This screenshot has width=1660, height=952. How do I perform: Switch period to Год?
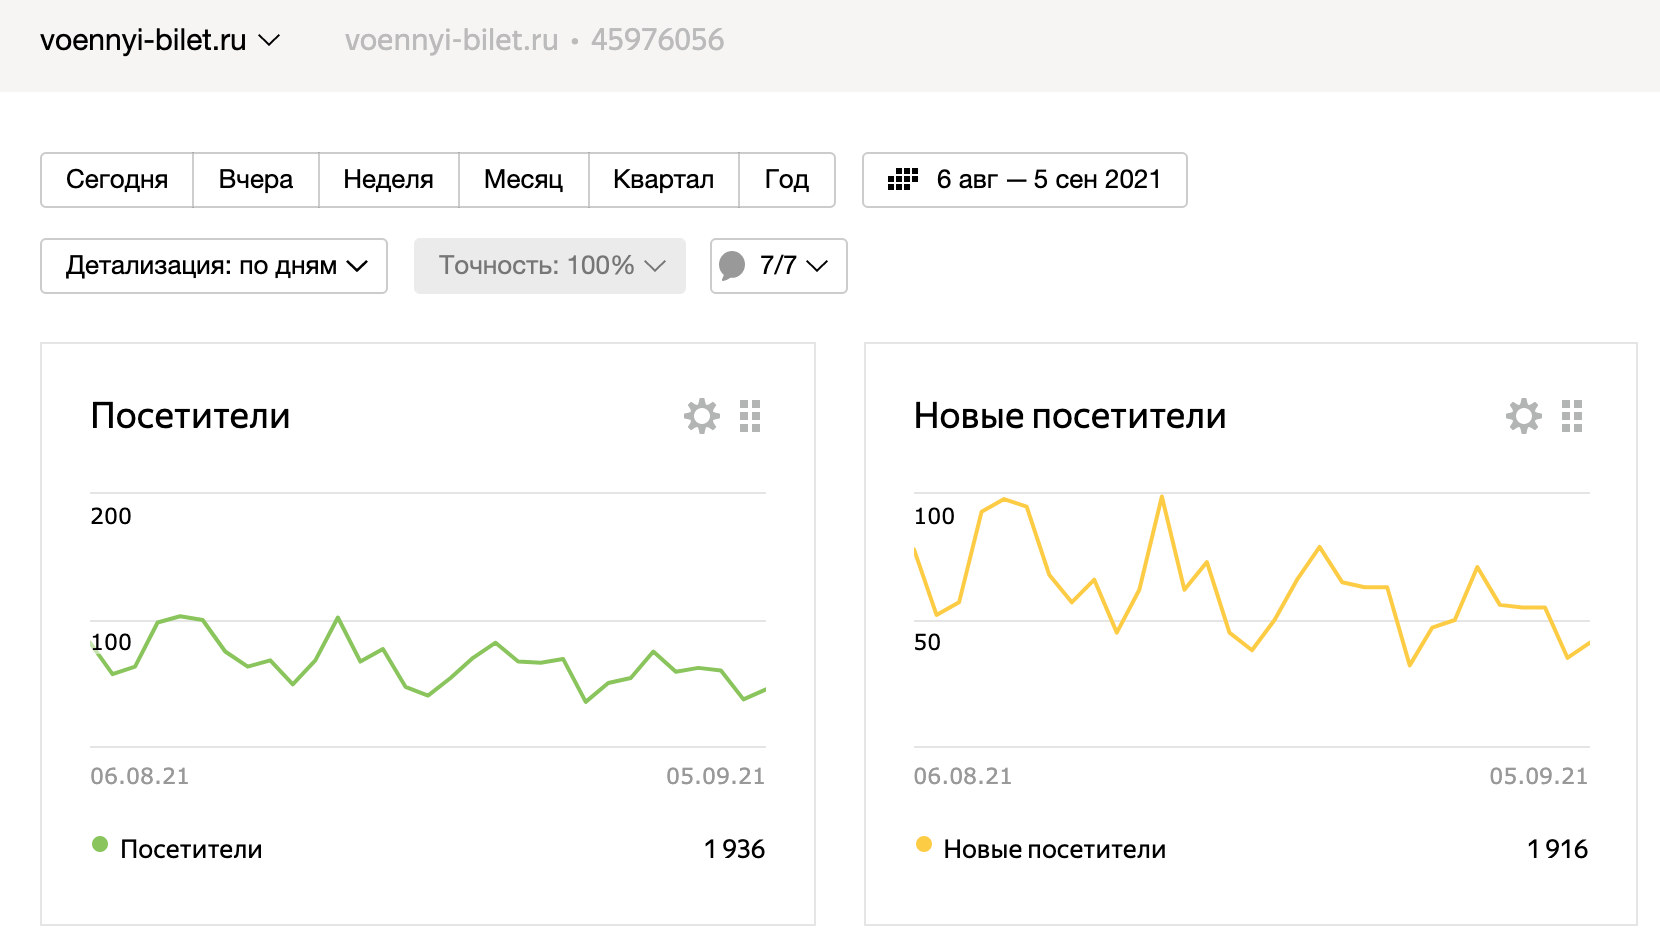click(786, 180)
